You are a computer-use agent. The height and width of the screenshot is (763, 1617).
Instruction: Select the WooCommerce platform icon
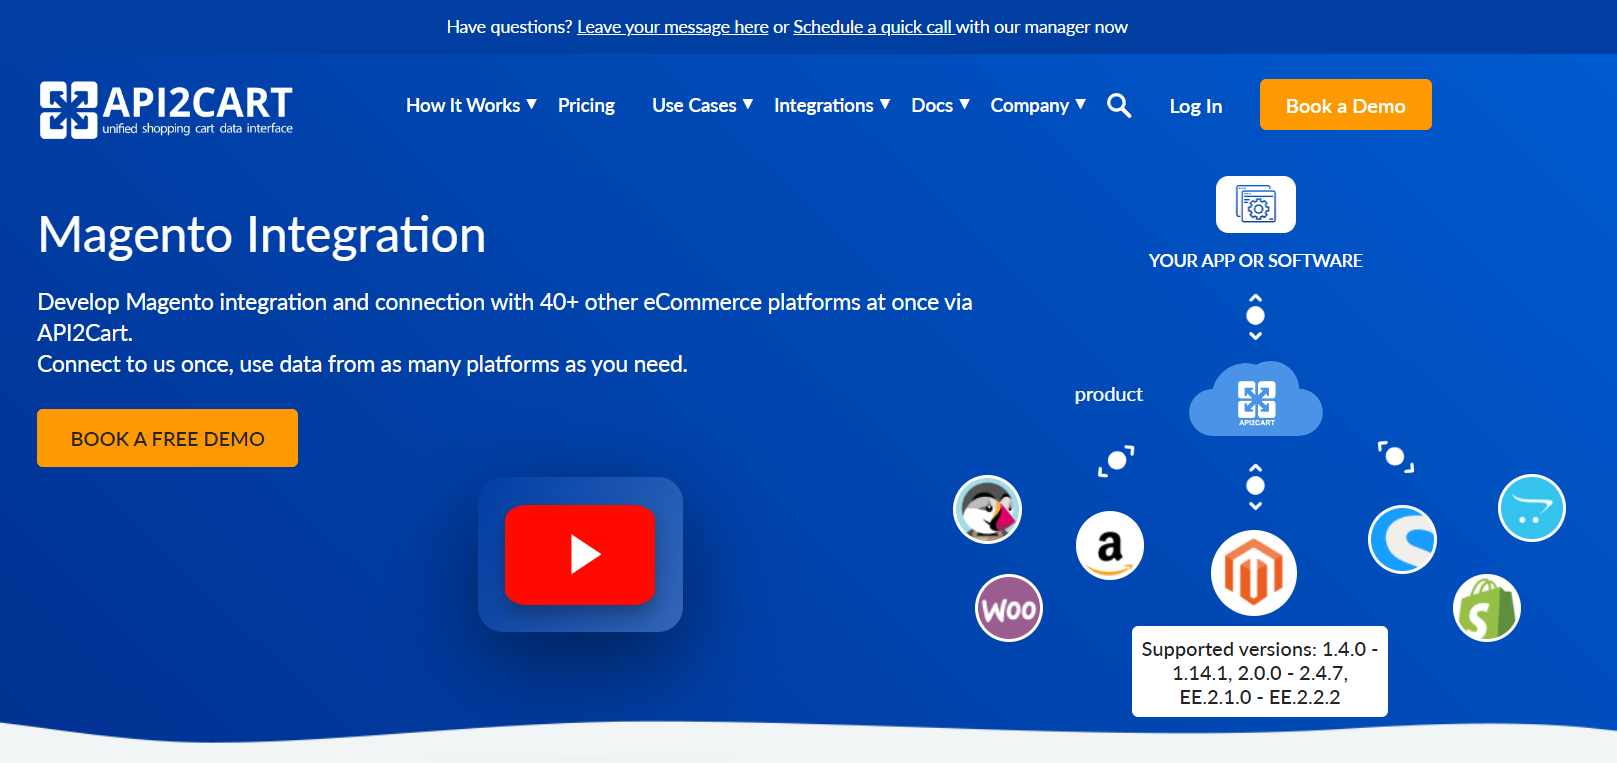(x=1009, y=608)
